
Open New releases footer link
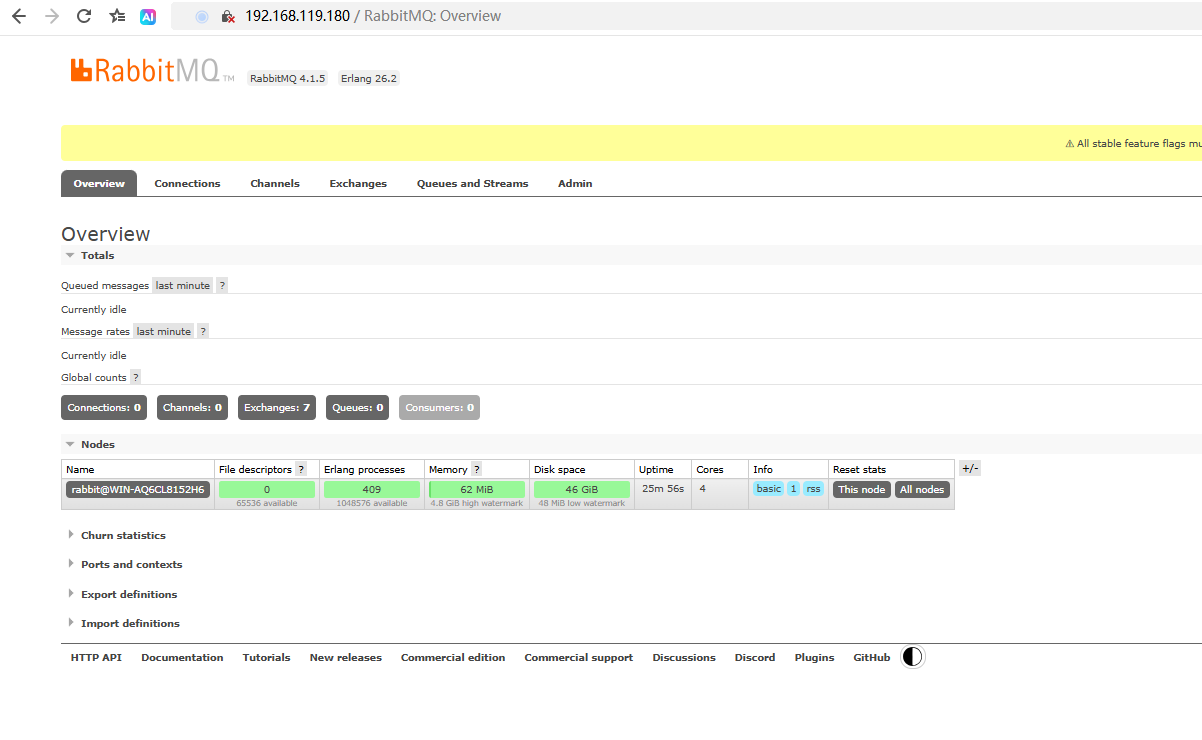tap(346, 658)
